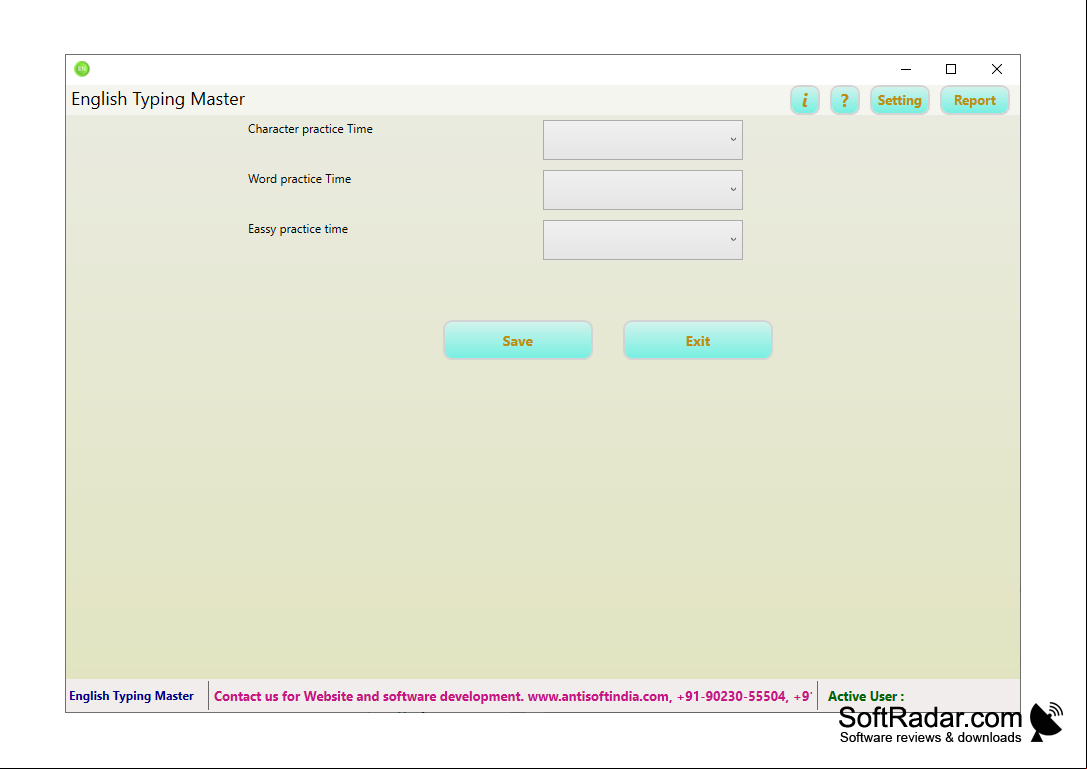Maximize the English Typing Master window
This screenshot has width=1087, height=769.
pyautogui.click(x=951, y=69)
